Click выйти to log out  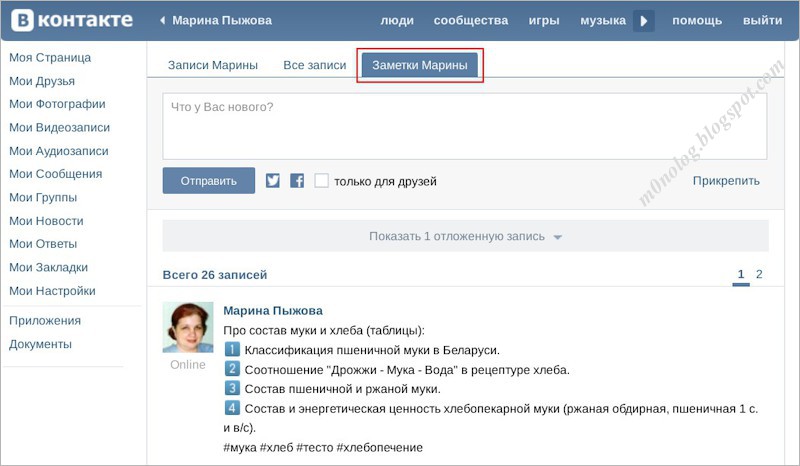point(763,21)
